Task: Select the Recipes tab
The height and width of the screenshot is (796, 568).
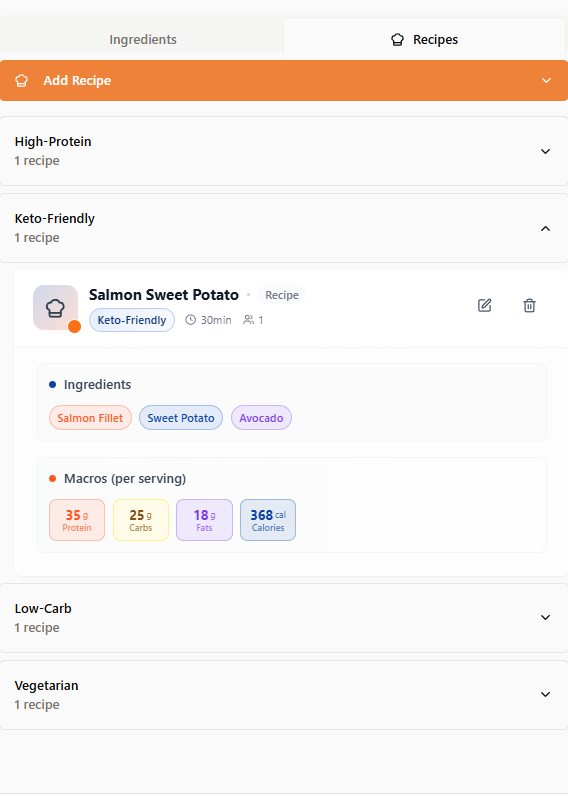Action: click(x=424, y=40)
